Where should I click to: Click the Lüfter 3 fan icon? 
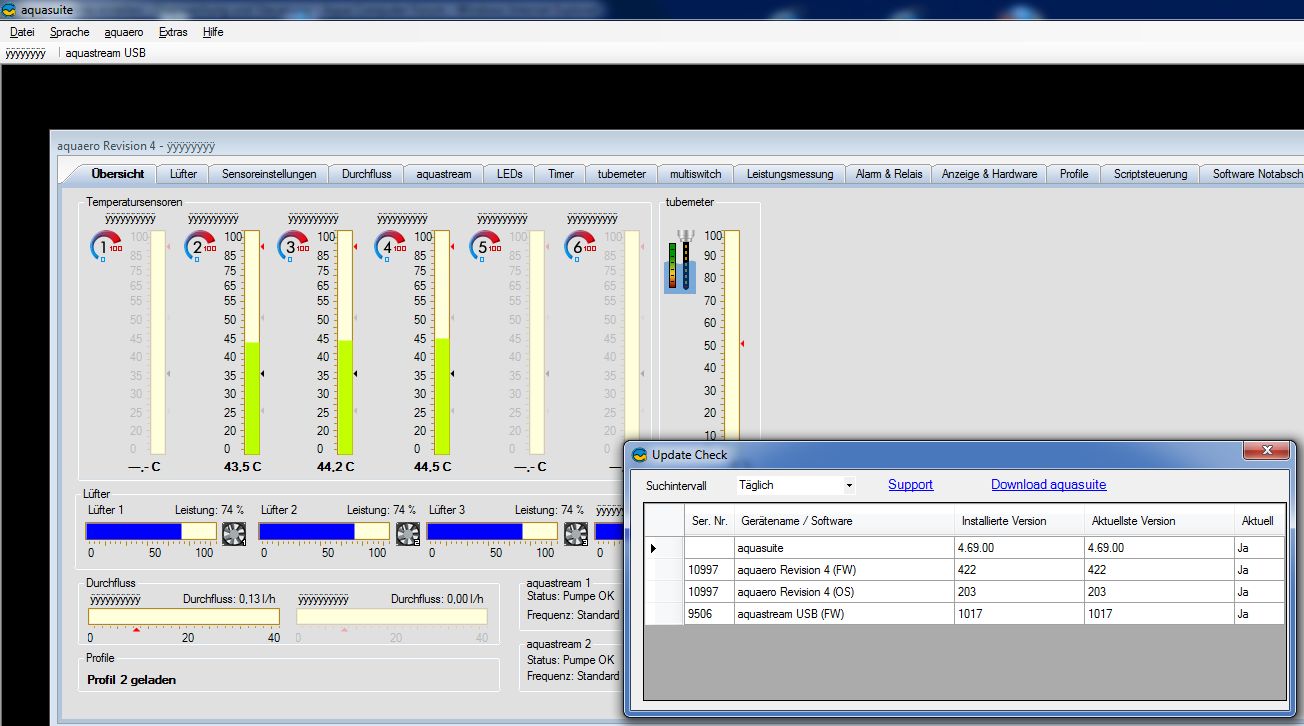576,534
